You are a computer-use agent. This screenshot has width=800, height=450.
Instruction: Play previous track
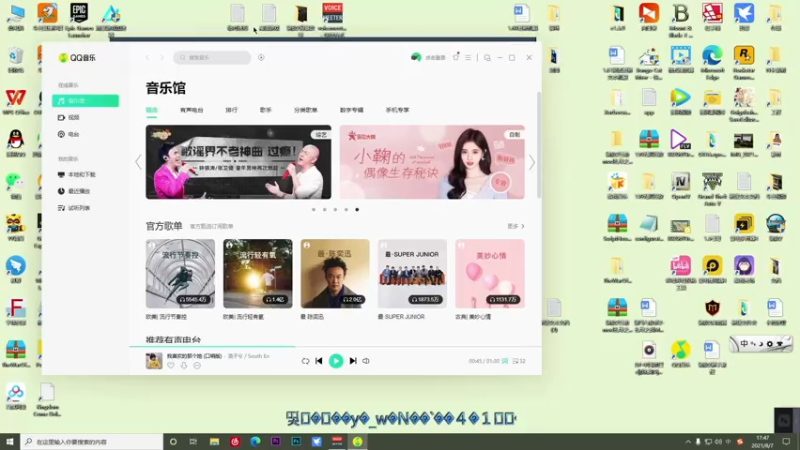319,361
